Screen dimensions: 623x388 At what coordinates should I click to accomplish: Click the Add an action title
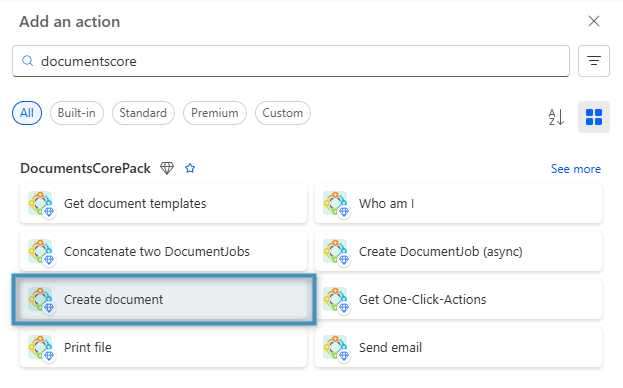tap(70, 21)
